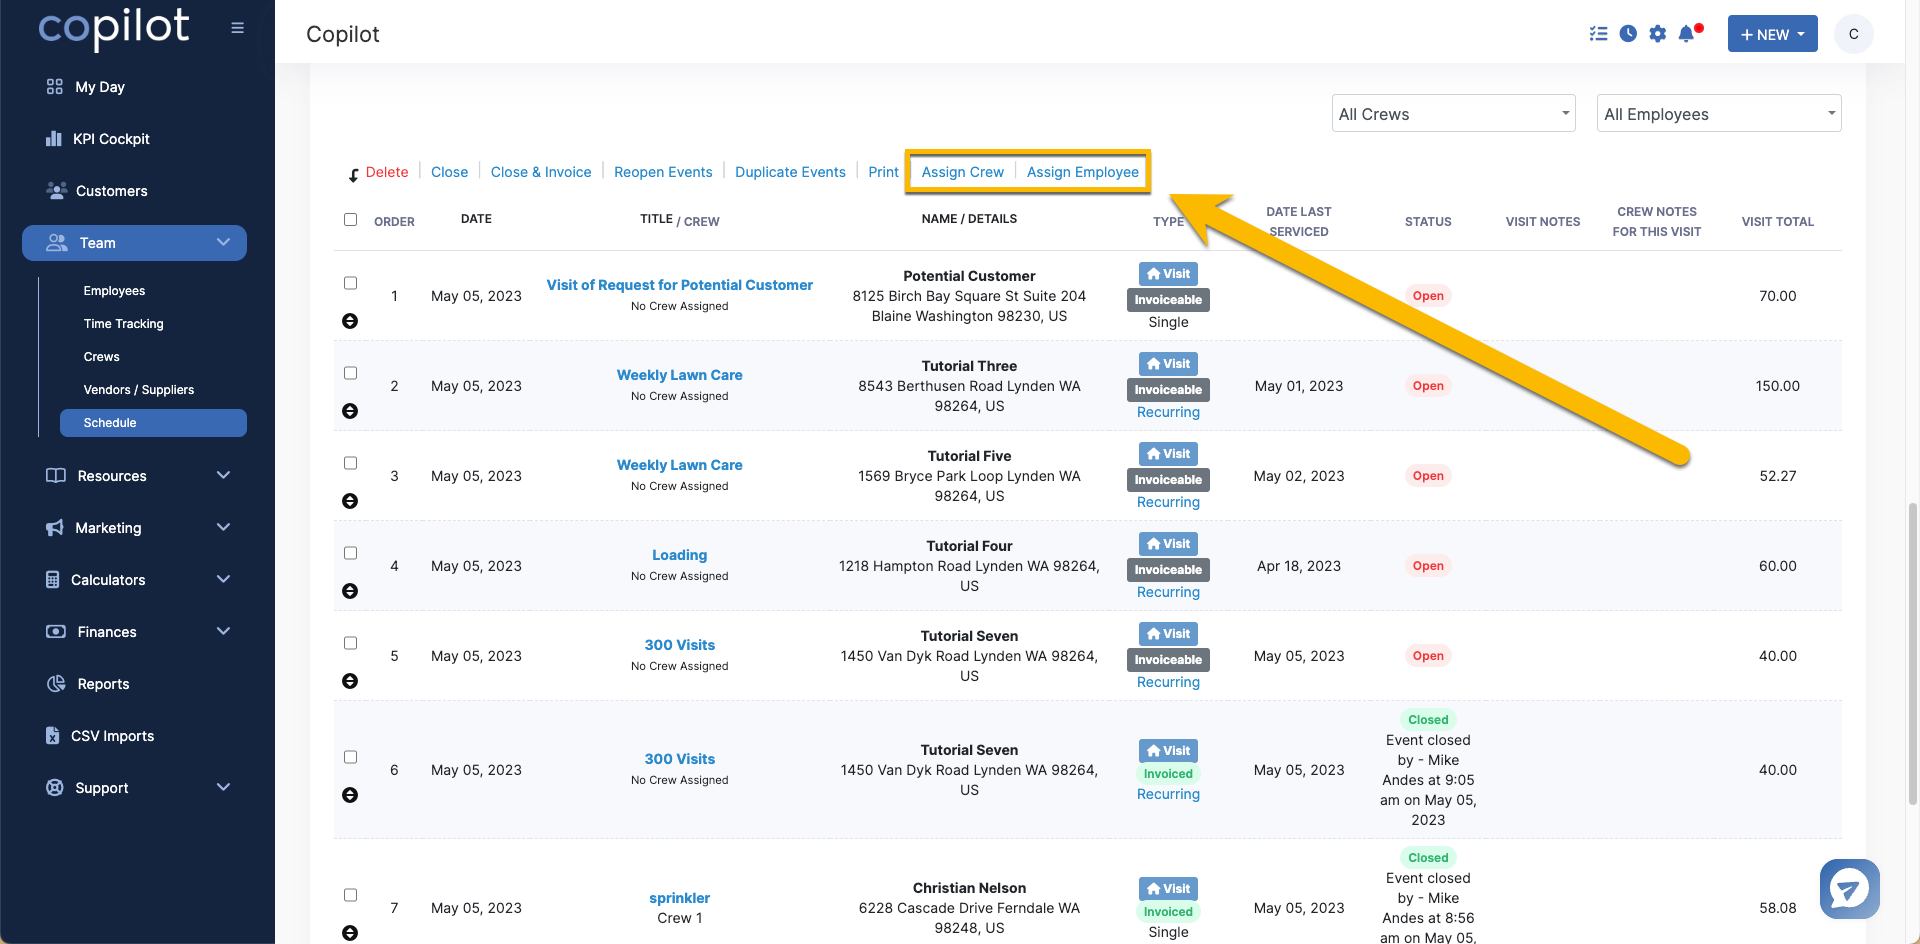Click Assign Crew action
The image size is (1920, 944).
click(x=962, y=172)
